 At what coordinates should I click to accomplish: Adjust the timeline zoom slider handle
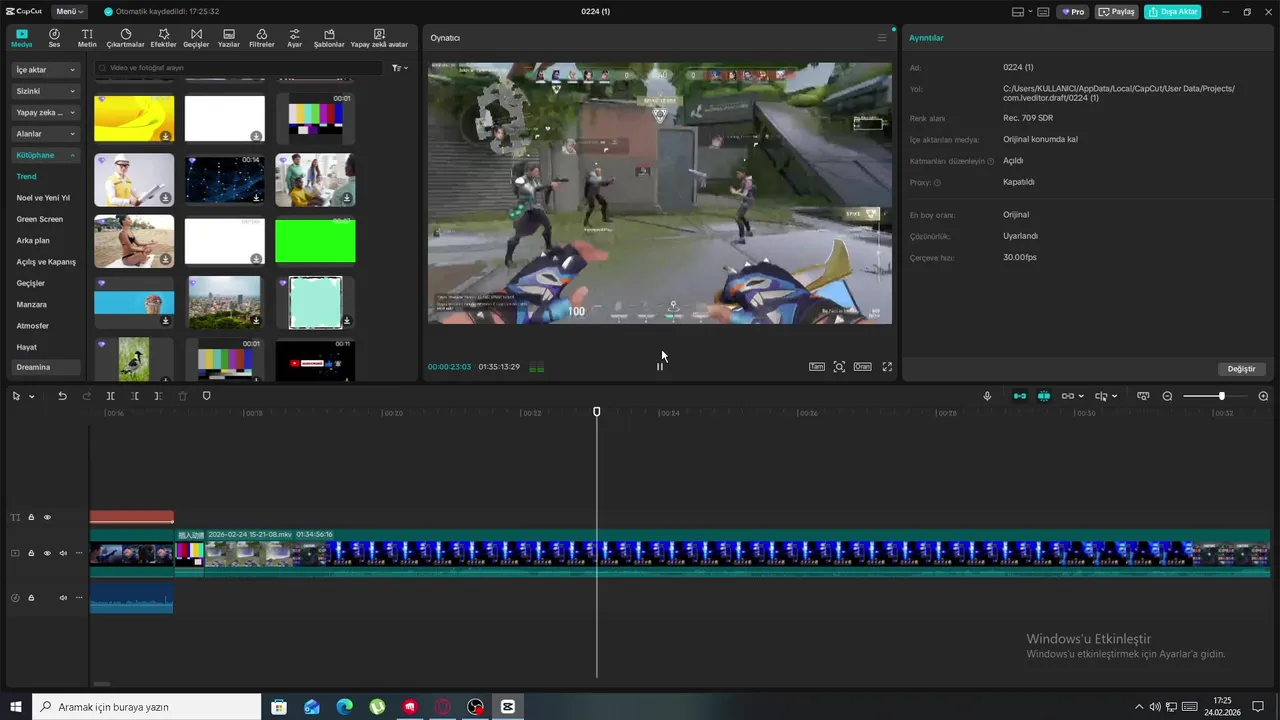(x=1221, y=396)
